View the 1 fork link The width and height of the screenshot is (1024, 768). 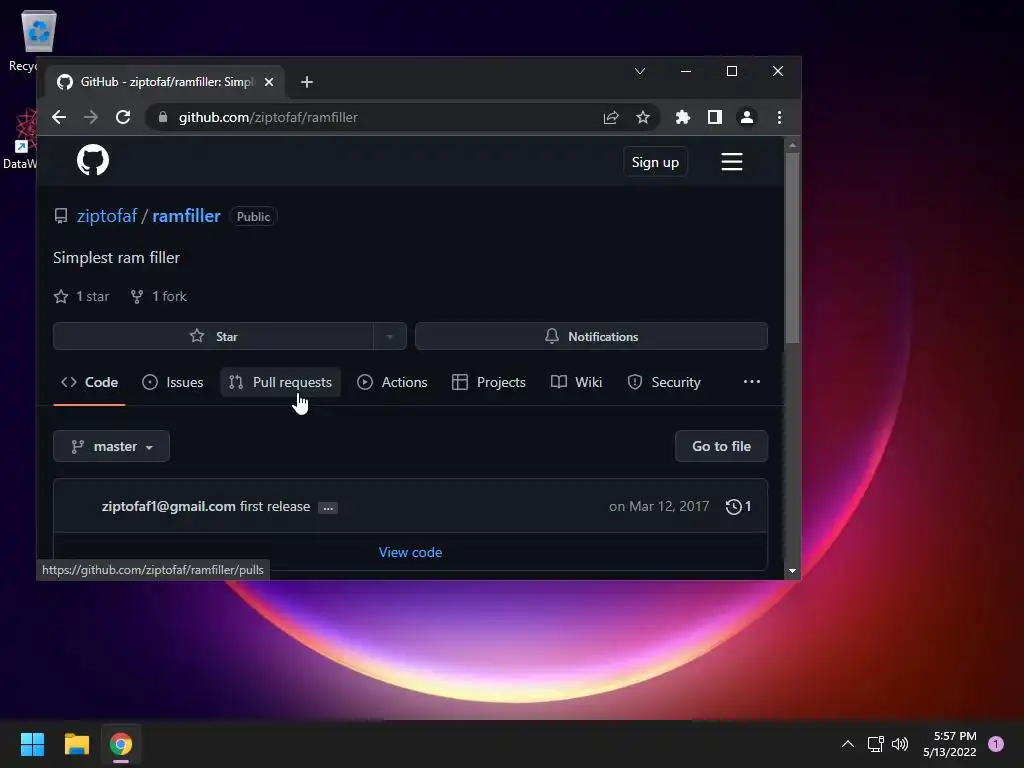click(x=159, y=296)
